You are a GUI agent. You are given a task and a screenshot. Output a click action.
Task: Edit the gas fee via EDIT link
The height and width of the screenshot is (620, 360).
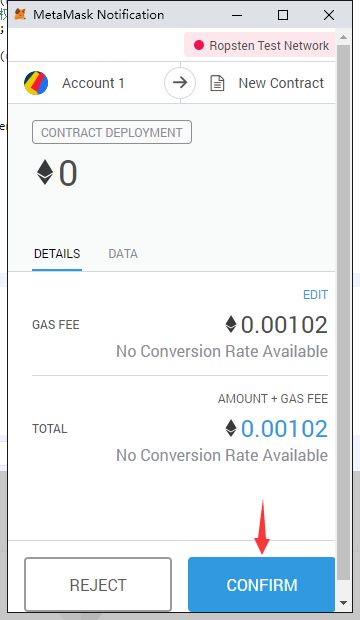click(x=315, y=295)
